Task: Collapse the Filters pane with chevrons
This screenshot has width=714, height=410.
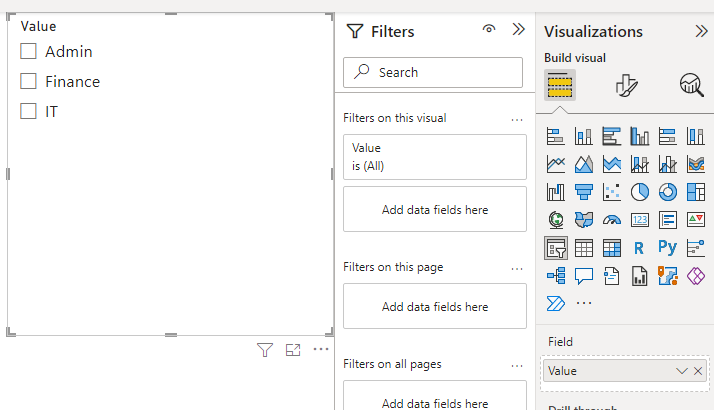Action: (x=519, y=30)
